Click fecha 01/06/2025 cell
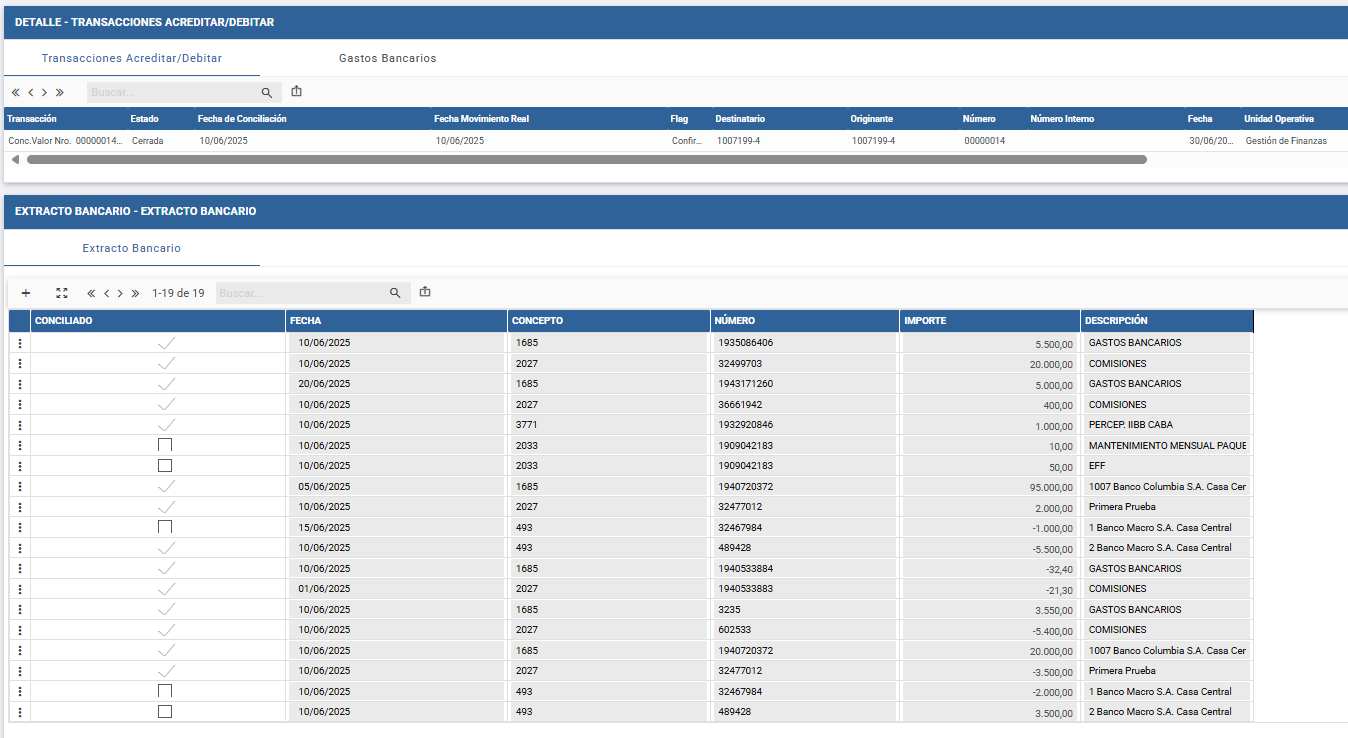The width and height of the screenshot is (1348, 738). [x=397, y=589]
